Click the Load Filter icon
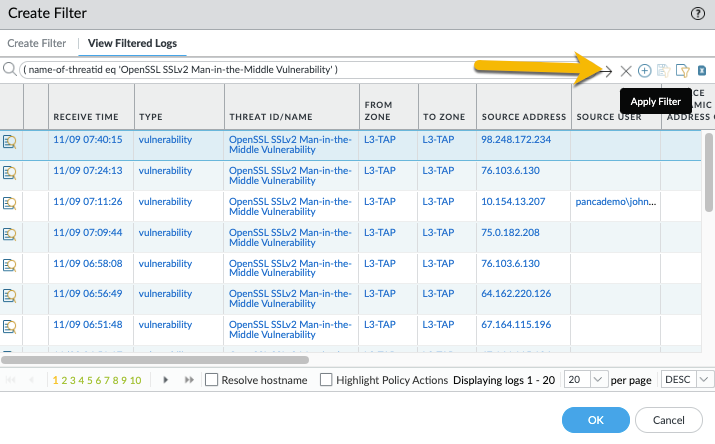This screenshot has height=444, width=715. 683,70
